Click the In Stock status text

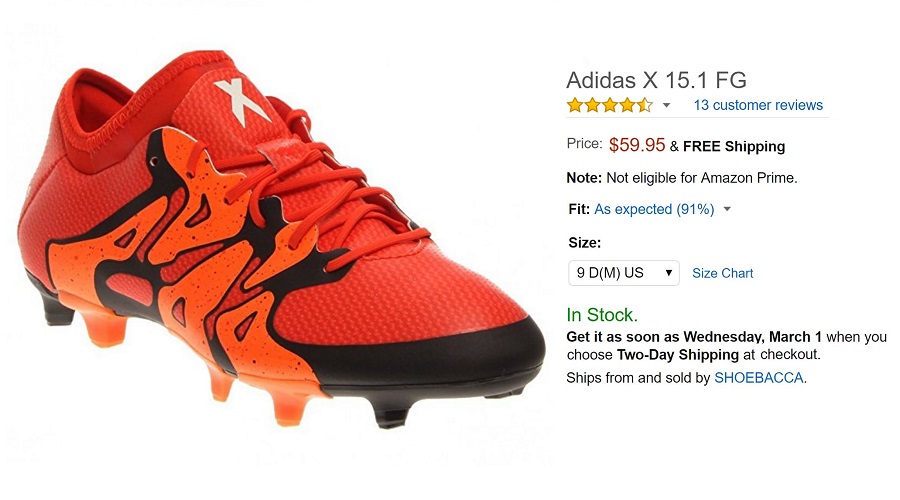tap(602, 315)
